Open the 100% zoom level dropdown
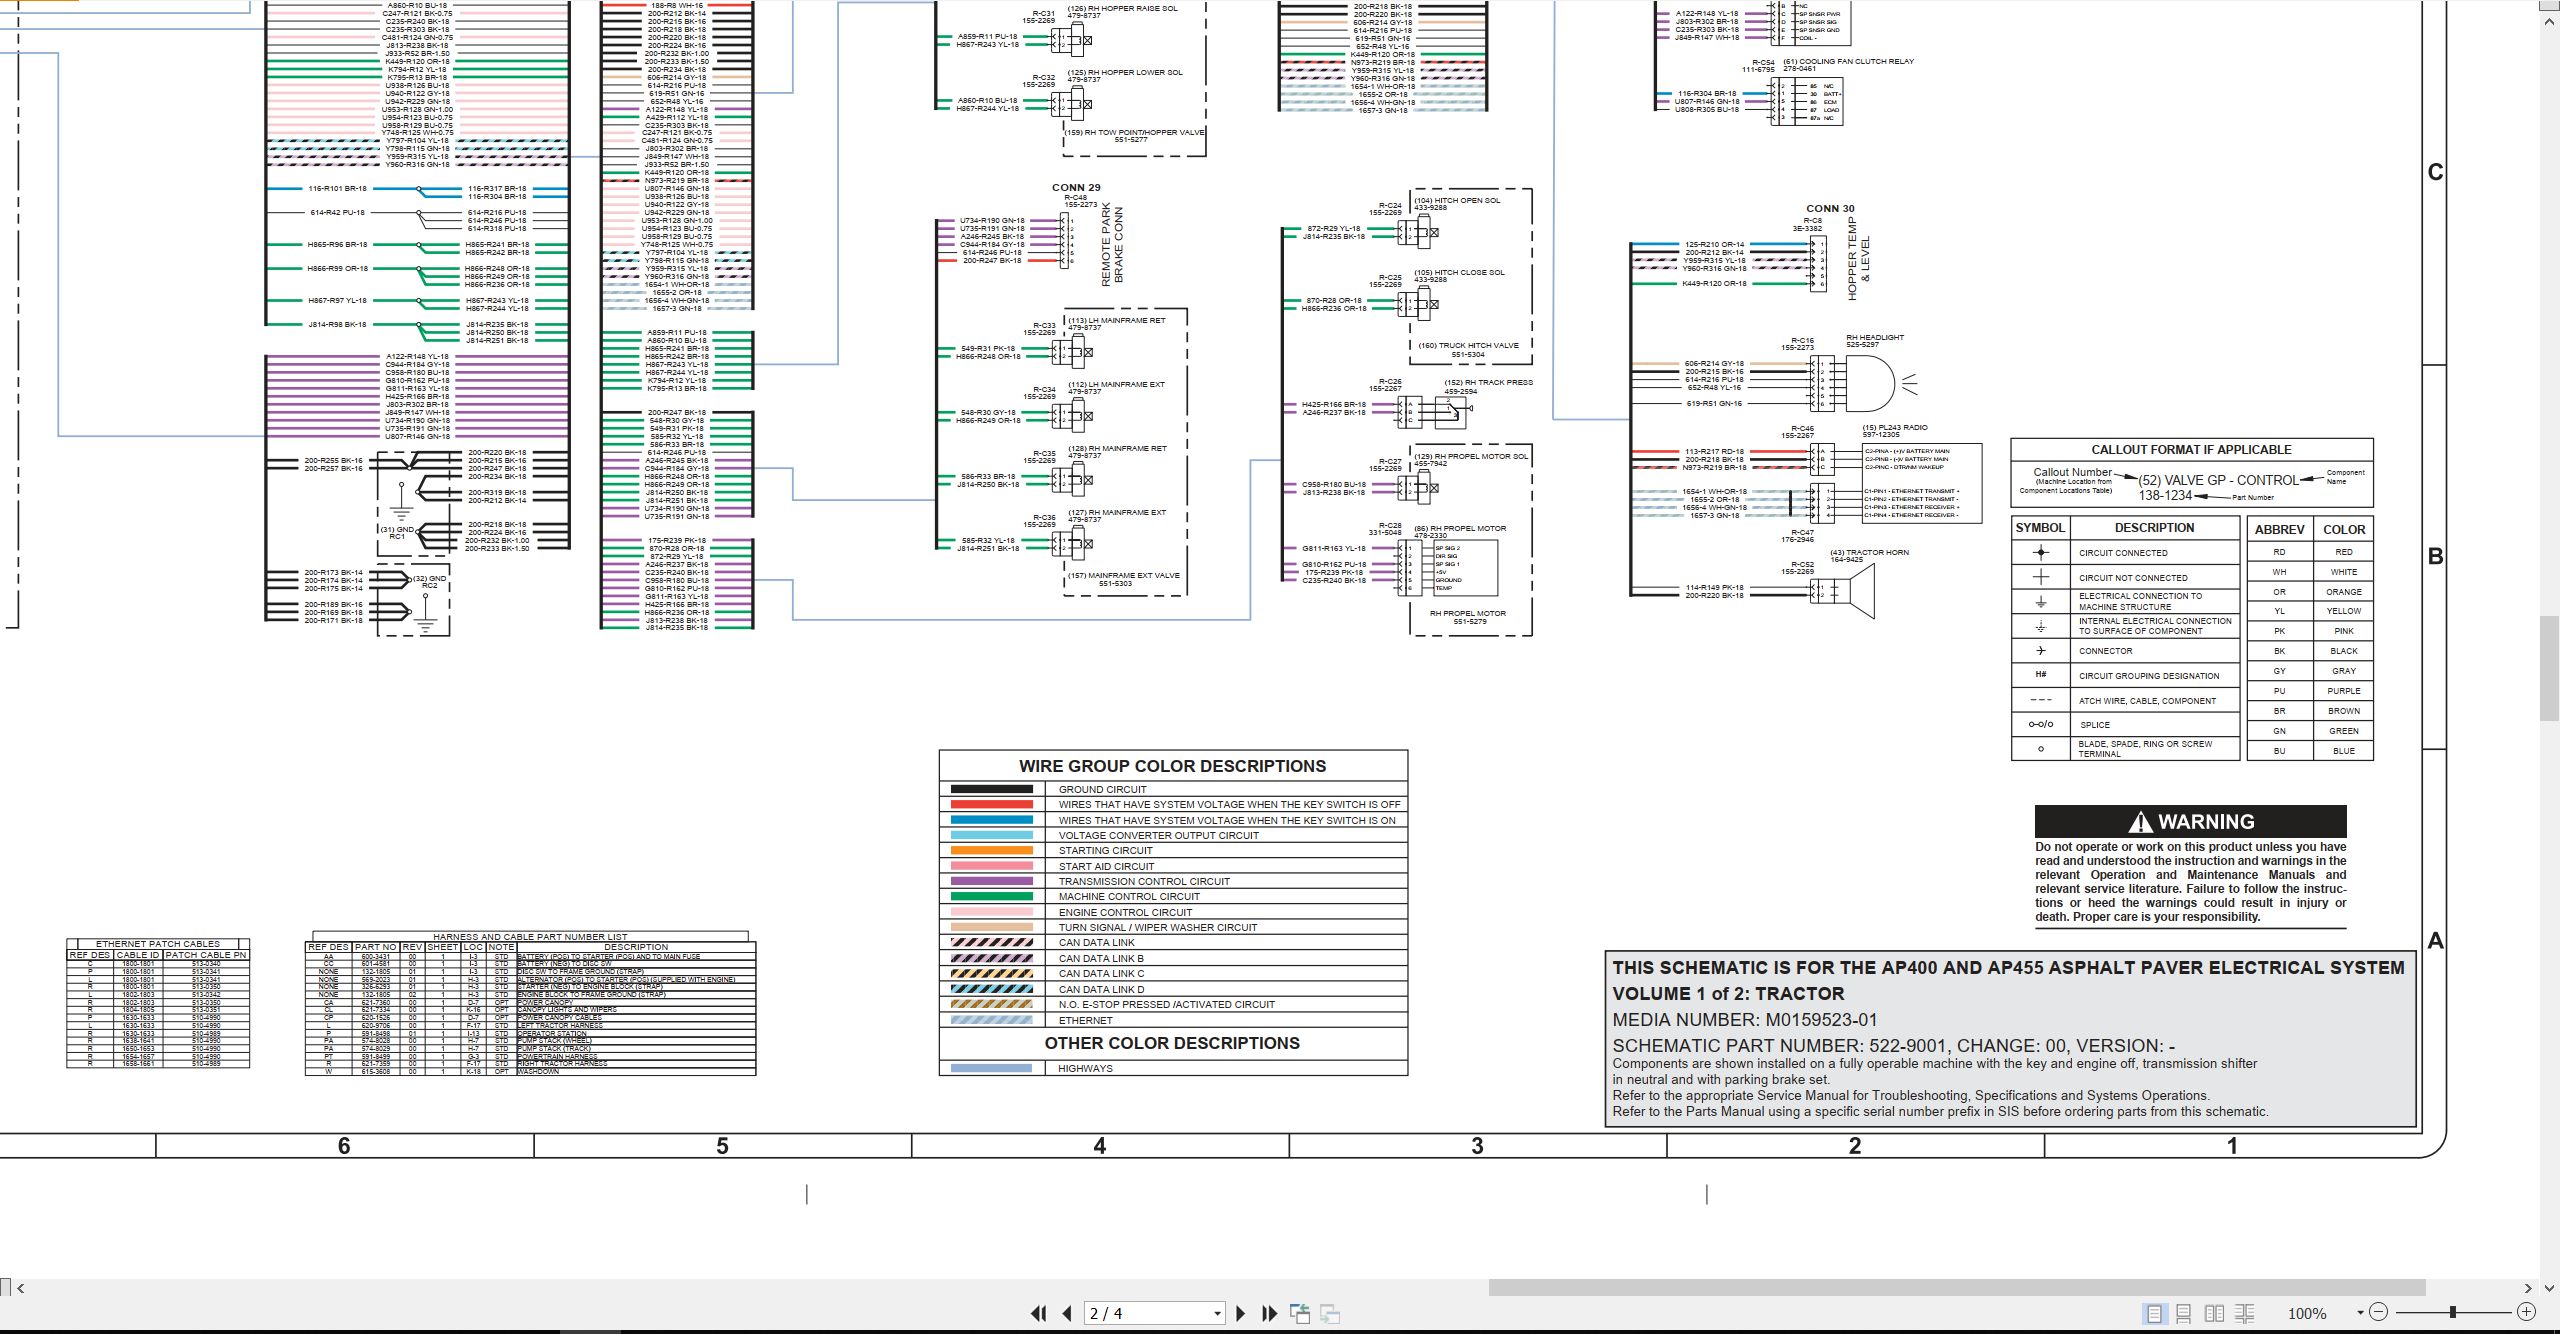Viewport: 2560px width, 1334px height. pyautogui.click(x=2360, y=1313)
